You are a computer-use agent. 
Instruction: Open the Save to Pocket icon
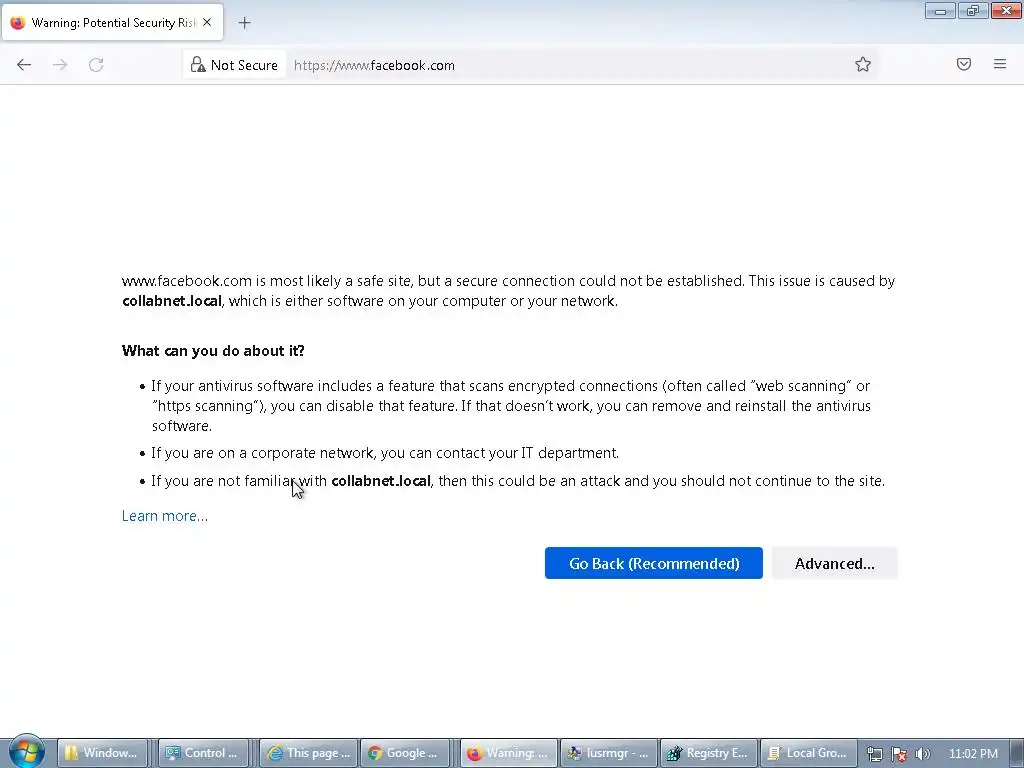pyautogui.click(x=964, y=64)
